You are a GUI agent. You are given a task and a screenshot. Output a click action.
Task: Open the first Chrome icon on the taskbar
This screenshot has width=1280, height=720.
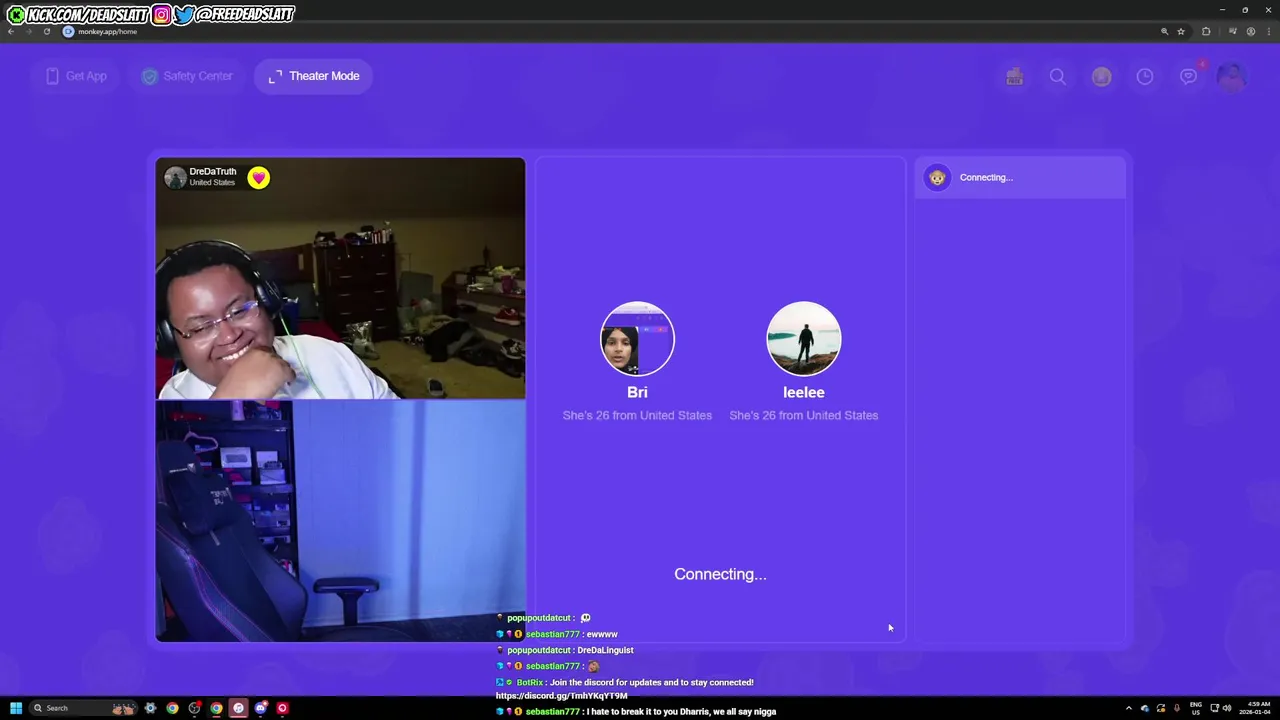(x=172, y=708)
